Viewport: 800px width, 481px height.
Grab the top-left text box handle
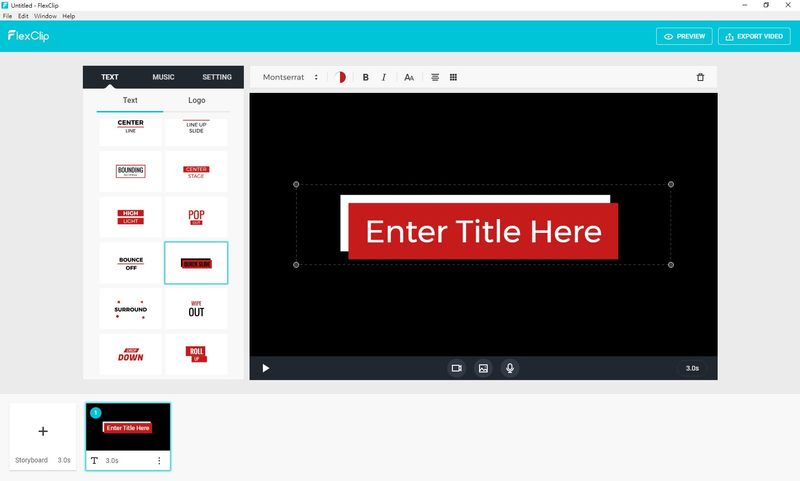[296, 184]
